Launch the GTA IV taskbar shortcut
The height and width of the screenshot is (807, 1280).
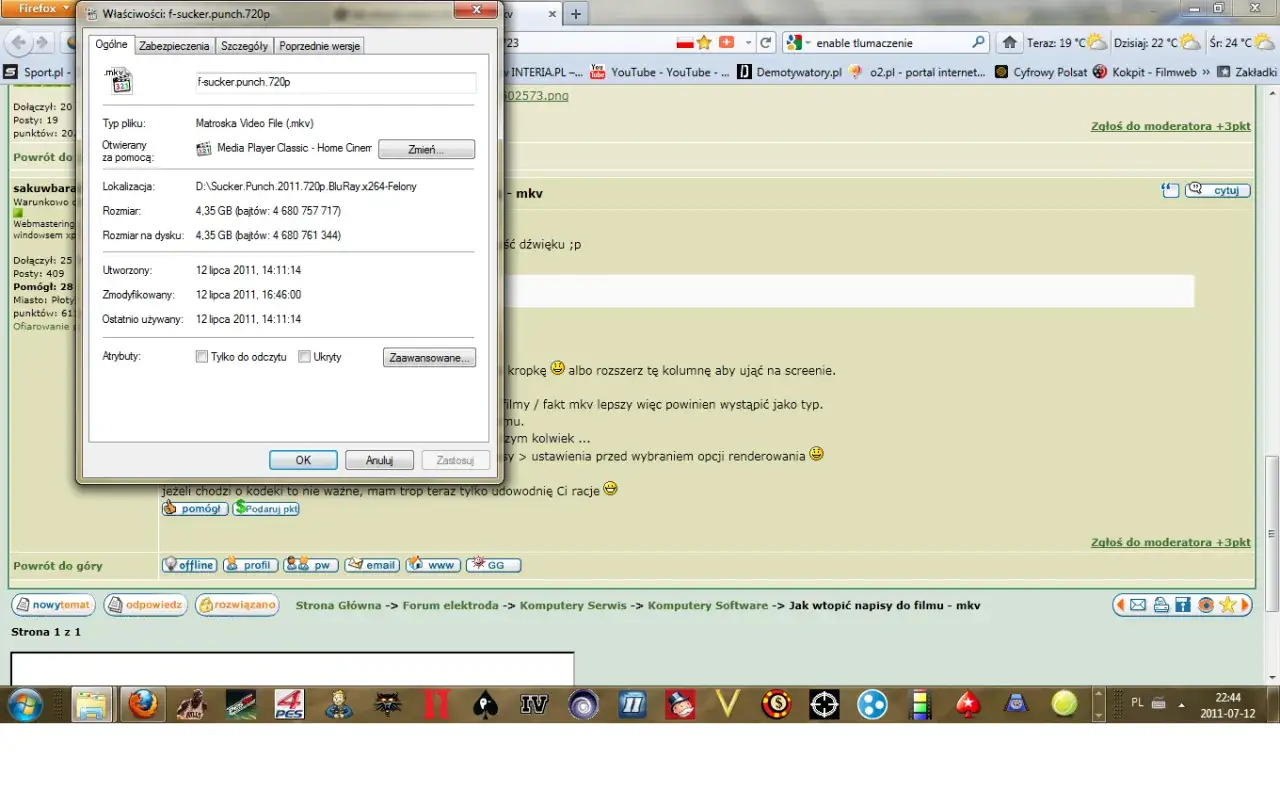coord(534,705)
